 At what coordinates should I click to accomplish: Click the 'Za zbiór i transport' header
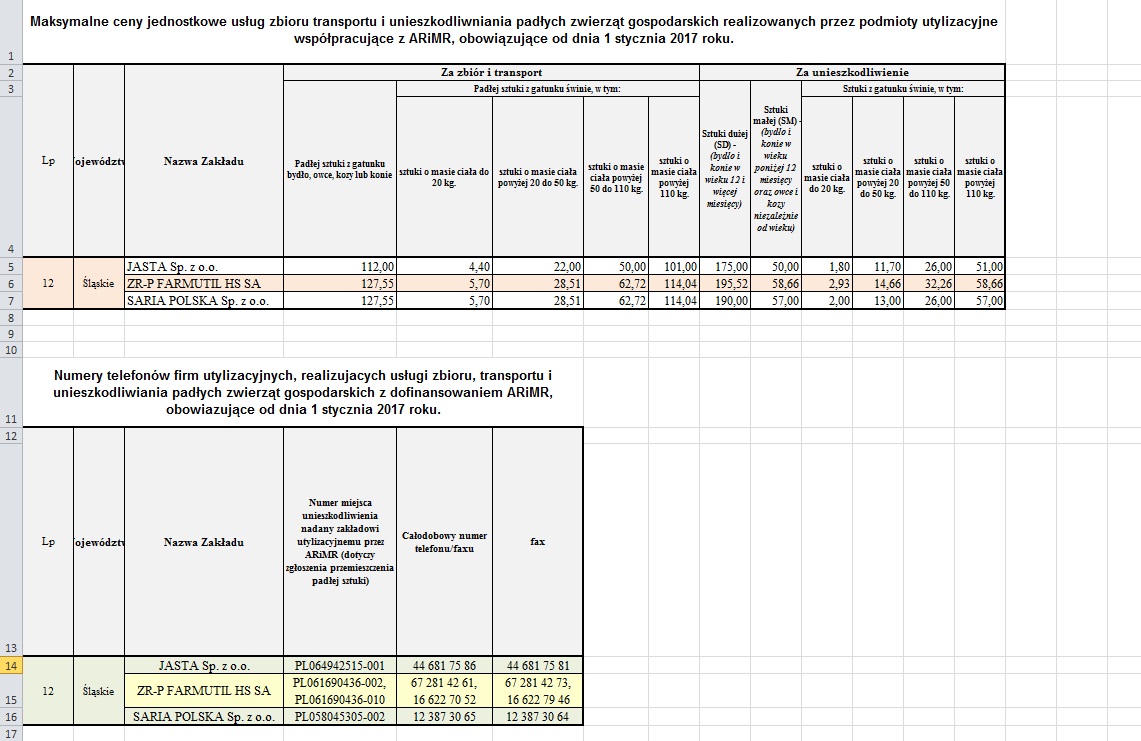491,72
